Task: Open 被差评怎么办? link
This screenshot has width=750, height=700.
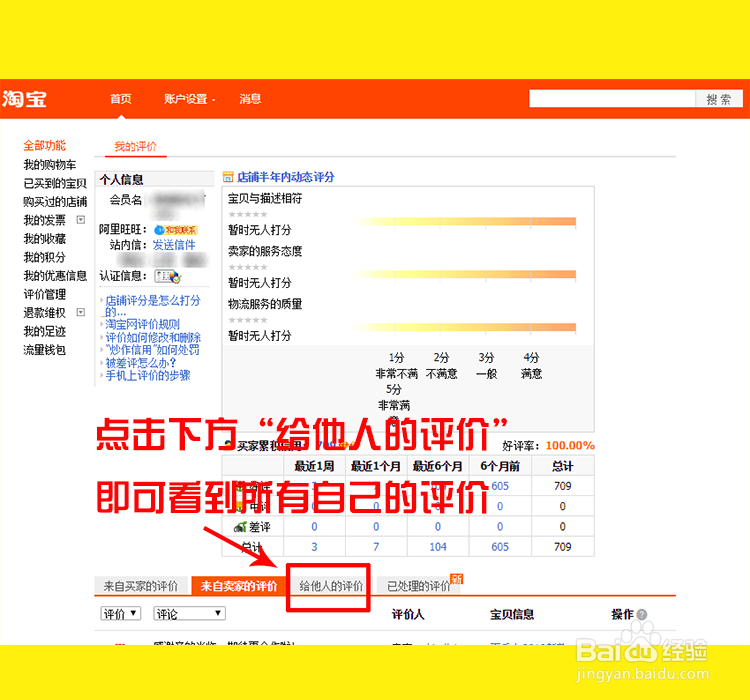Action: (x=141, y=363)
